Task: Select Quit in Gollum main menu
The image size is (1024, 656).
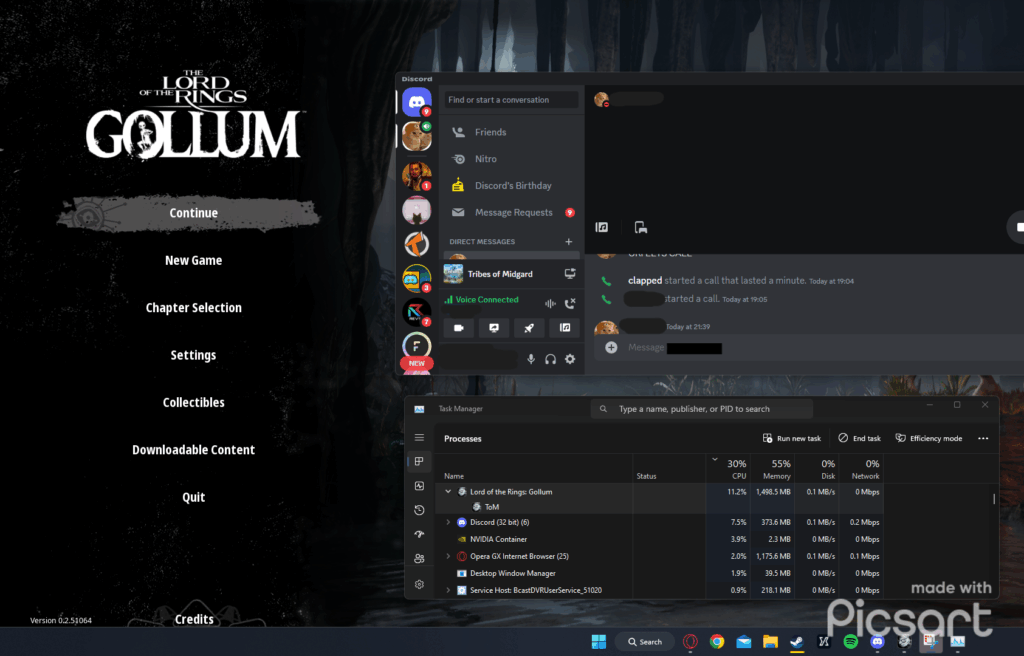Action: pyautogui.click(x=193, y=497)
